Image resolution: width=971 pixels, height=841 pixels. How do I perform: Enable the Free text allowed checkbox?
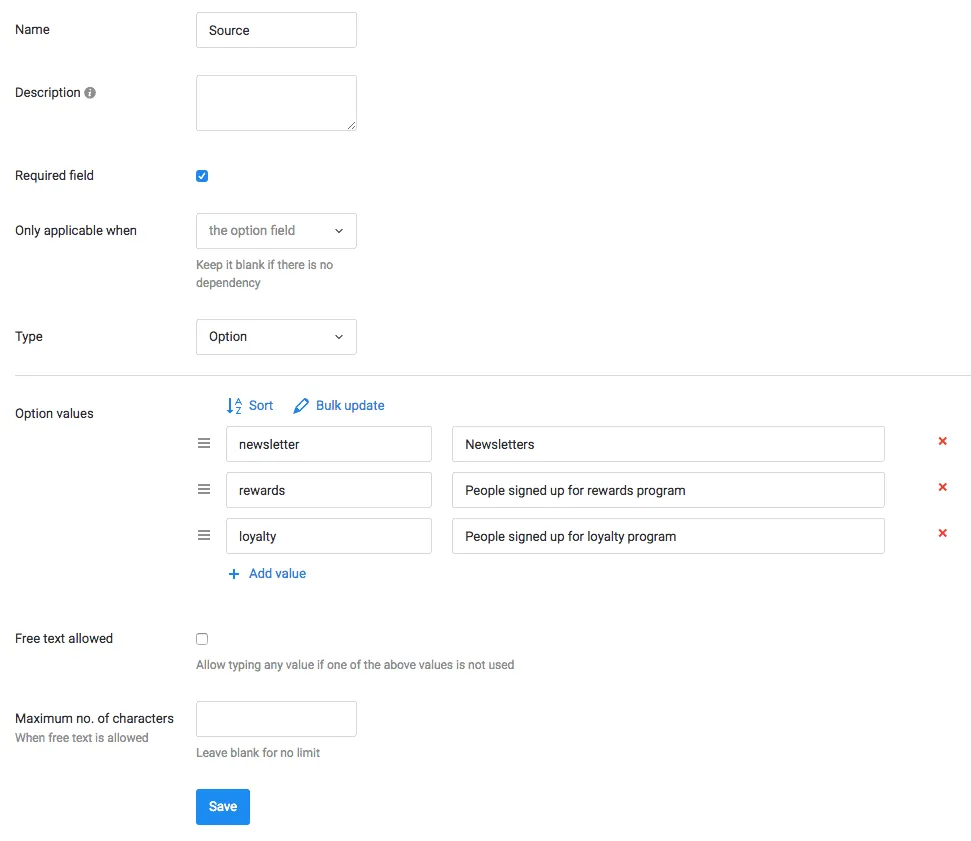(x=202, y=638)
